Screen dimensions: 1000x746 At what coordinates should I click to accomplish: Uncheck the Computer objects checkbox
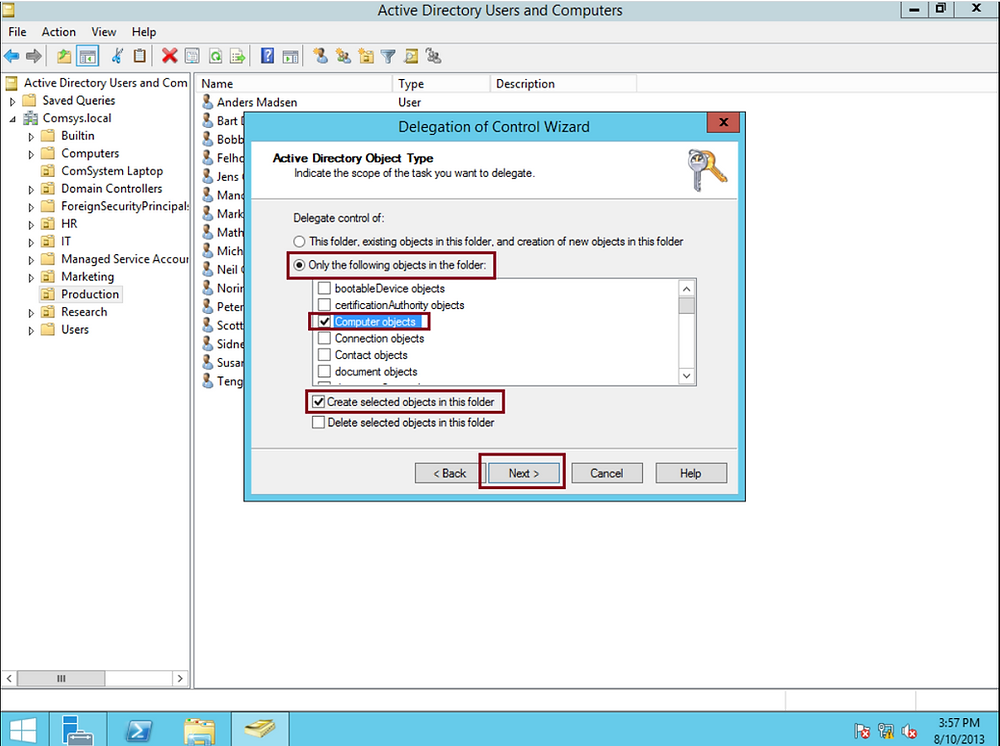tap(324, 321)
